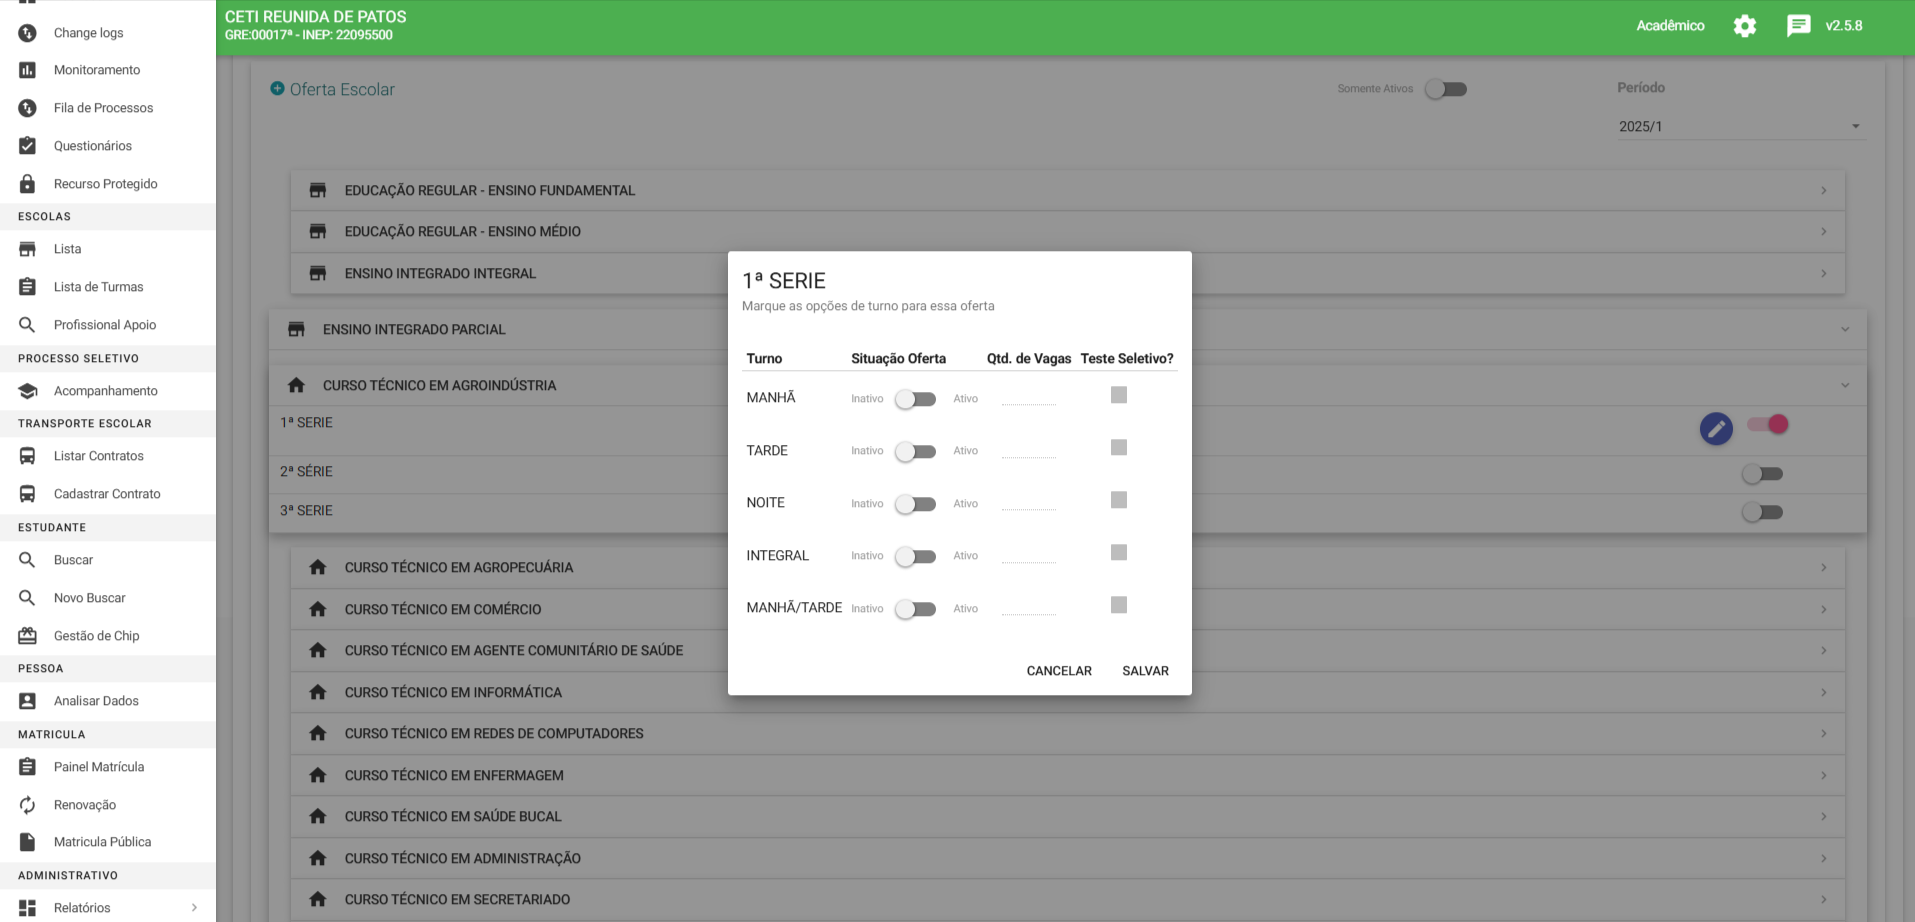Open Gestão de Chip in sidebar
This screenshot has width=1915, height=922.
point(96,636)
